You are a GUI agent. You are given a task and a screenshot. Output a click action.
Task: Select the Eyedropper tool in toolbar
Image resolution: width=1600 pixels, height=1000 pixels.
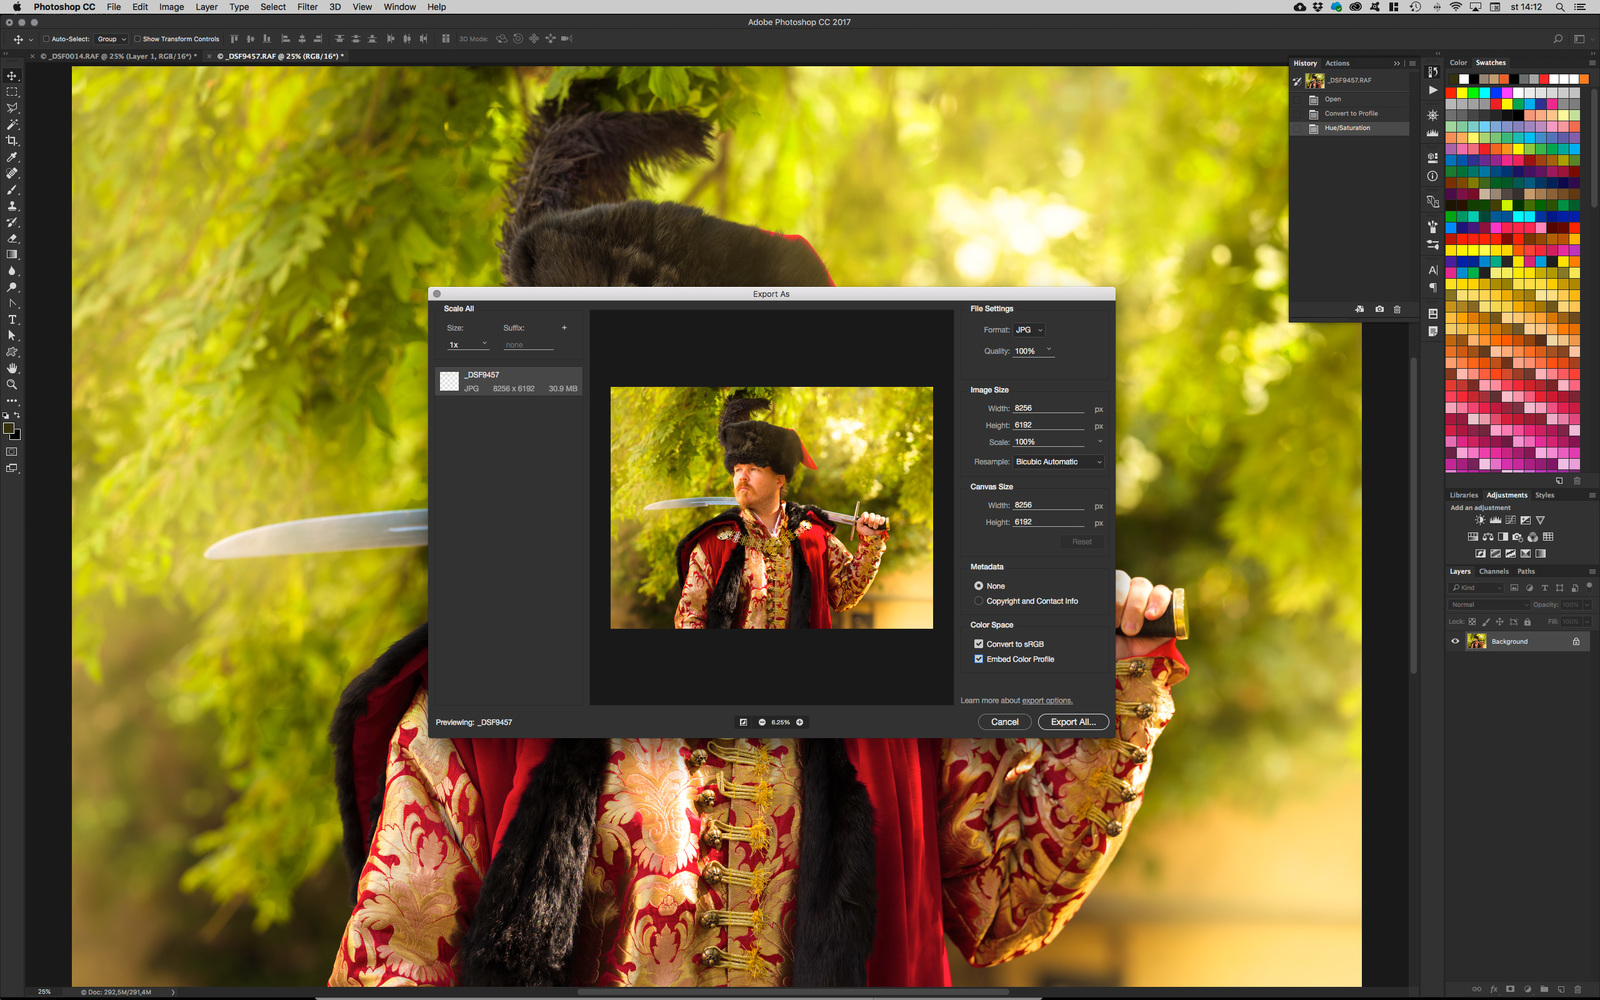[12, 157]
